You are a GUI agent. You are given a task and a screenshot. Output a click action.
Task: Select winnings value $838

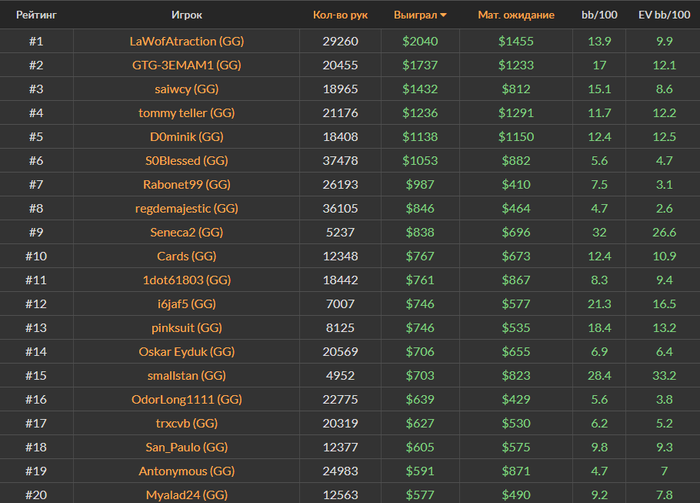420,233
